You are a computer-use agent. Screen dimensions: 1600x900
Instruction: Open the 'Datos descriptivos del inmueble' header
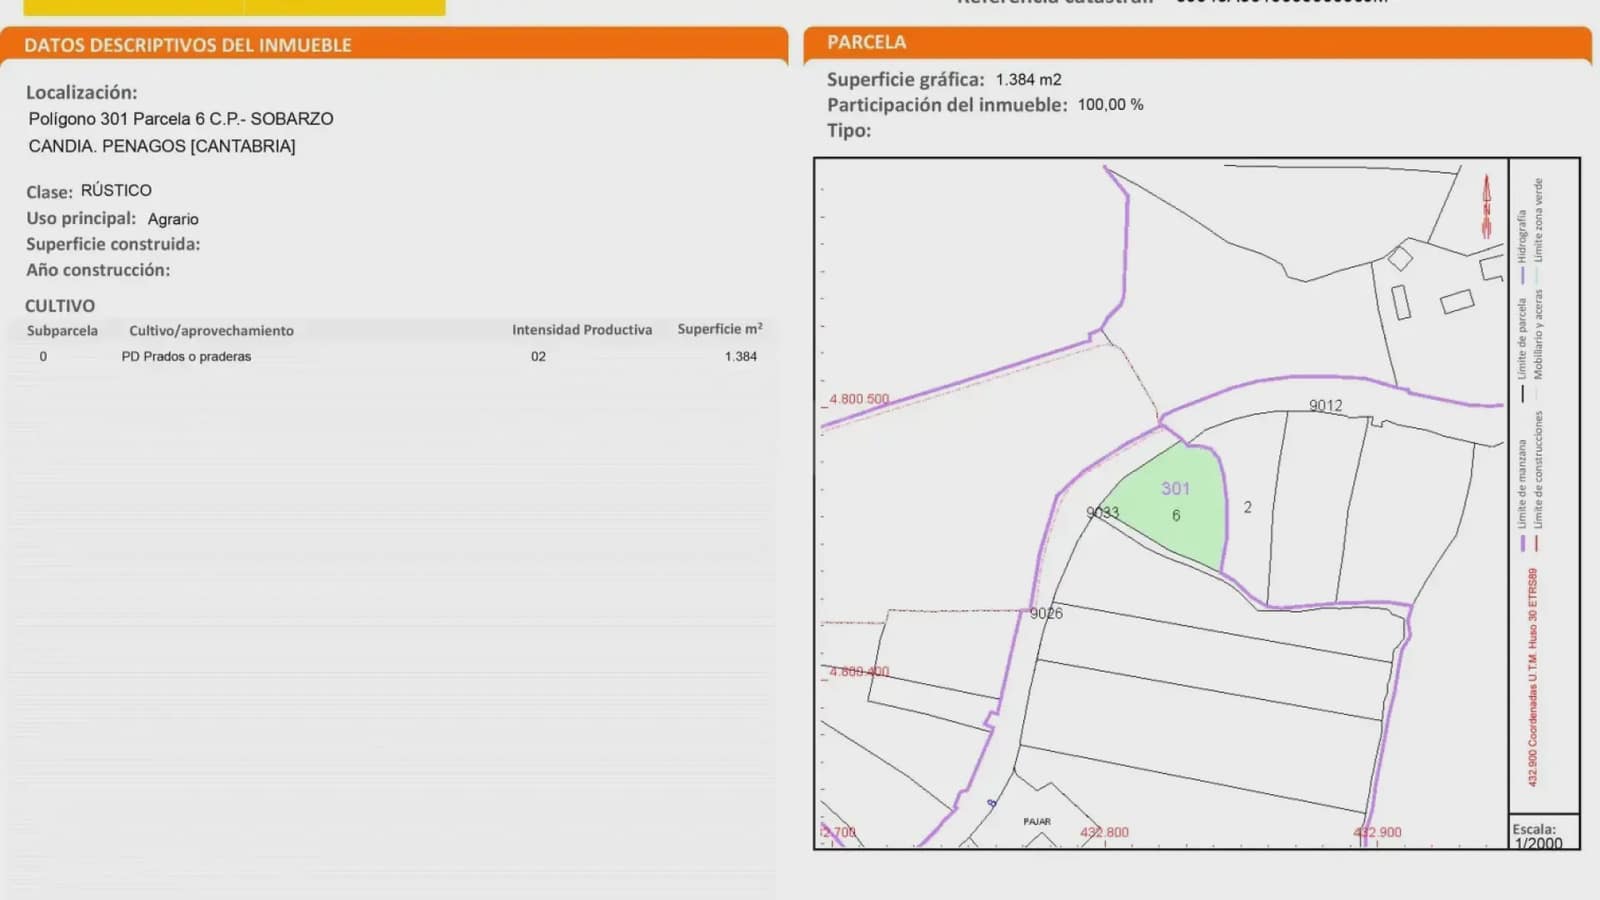pos(188,45)
